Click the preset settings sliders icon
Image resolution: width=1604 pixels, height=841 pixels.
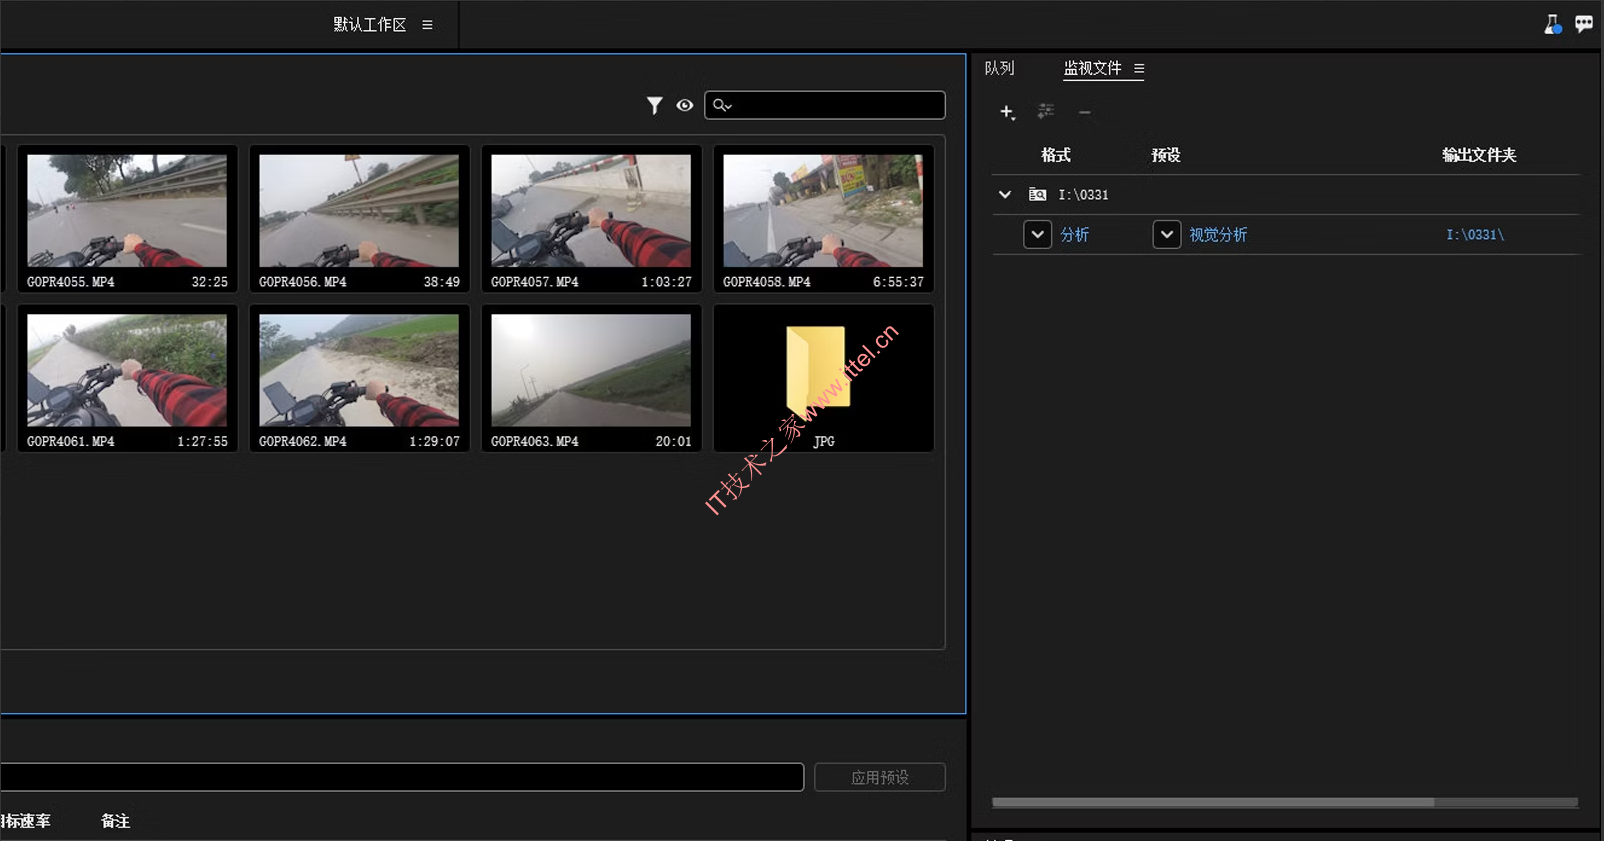(x=1046, y=111)
